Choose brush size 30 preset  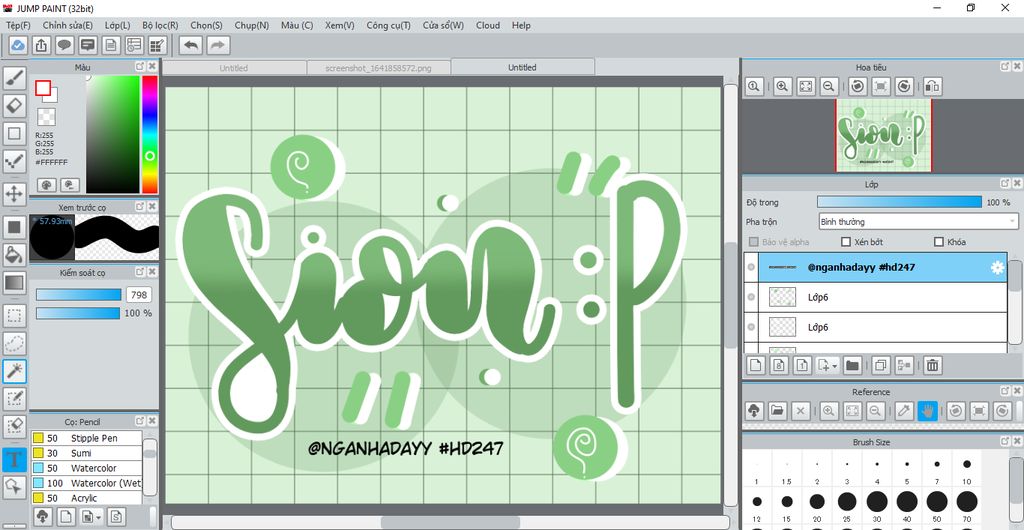(877, 507)
